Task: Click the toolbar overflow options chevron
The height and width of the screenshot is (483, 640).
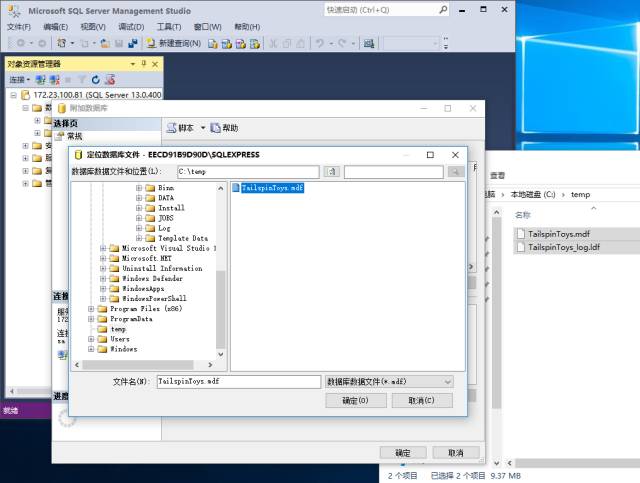Action: click(x=446, y=43)
